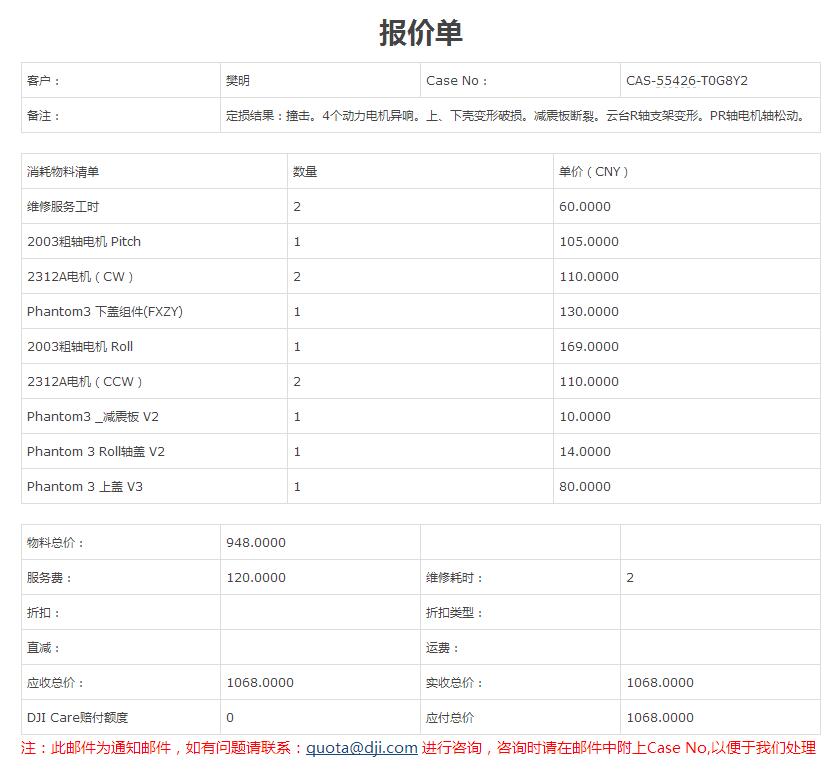The height and width of the screenshot is (769, 840).
Task: Select the 定损结果 remark text
Action: coord(515,115)
